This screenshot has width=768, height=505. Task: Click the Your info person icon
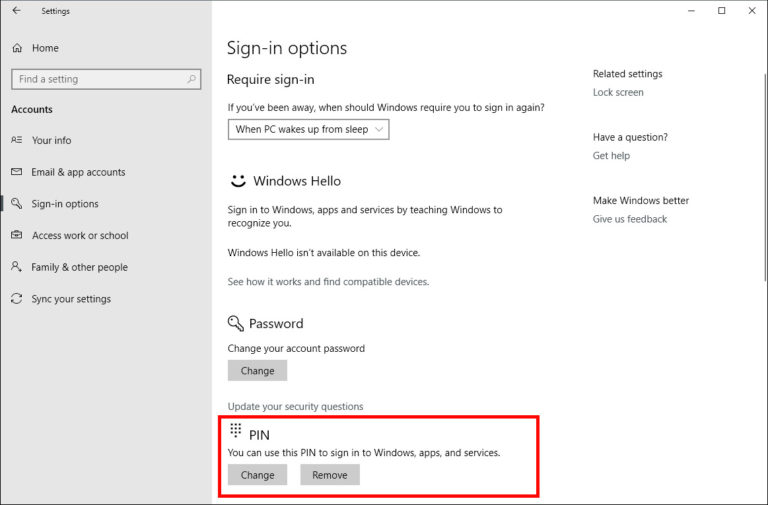pos(17,140)
